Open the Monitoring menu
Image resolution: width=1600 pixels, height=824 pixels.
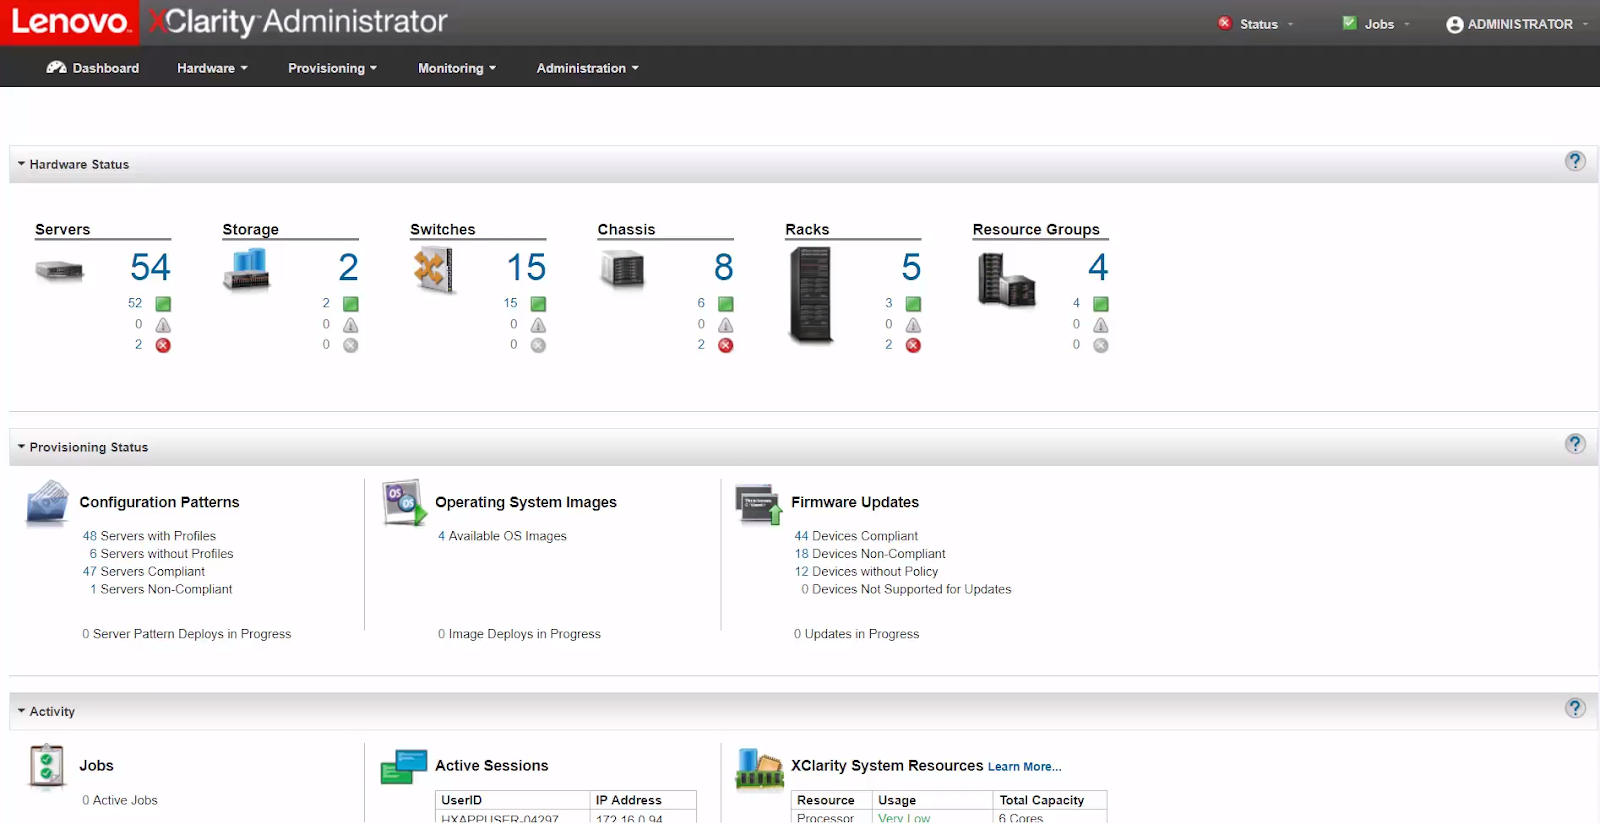pyautogui.click(x=456, y=68)
